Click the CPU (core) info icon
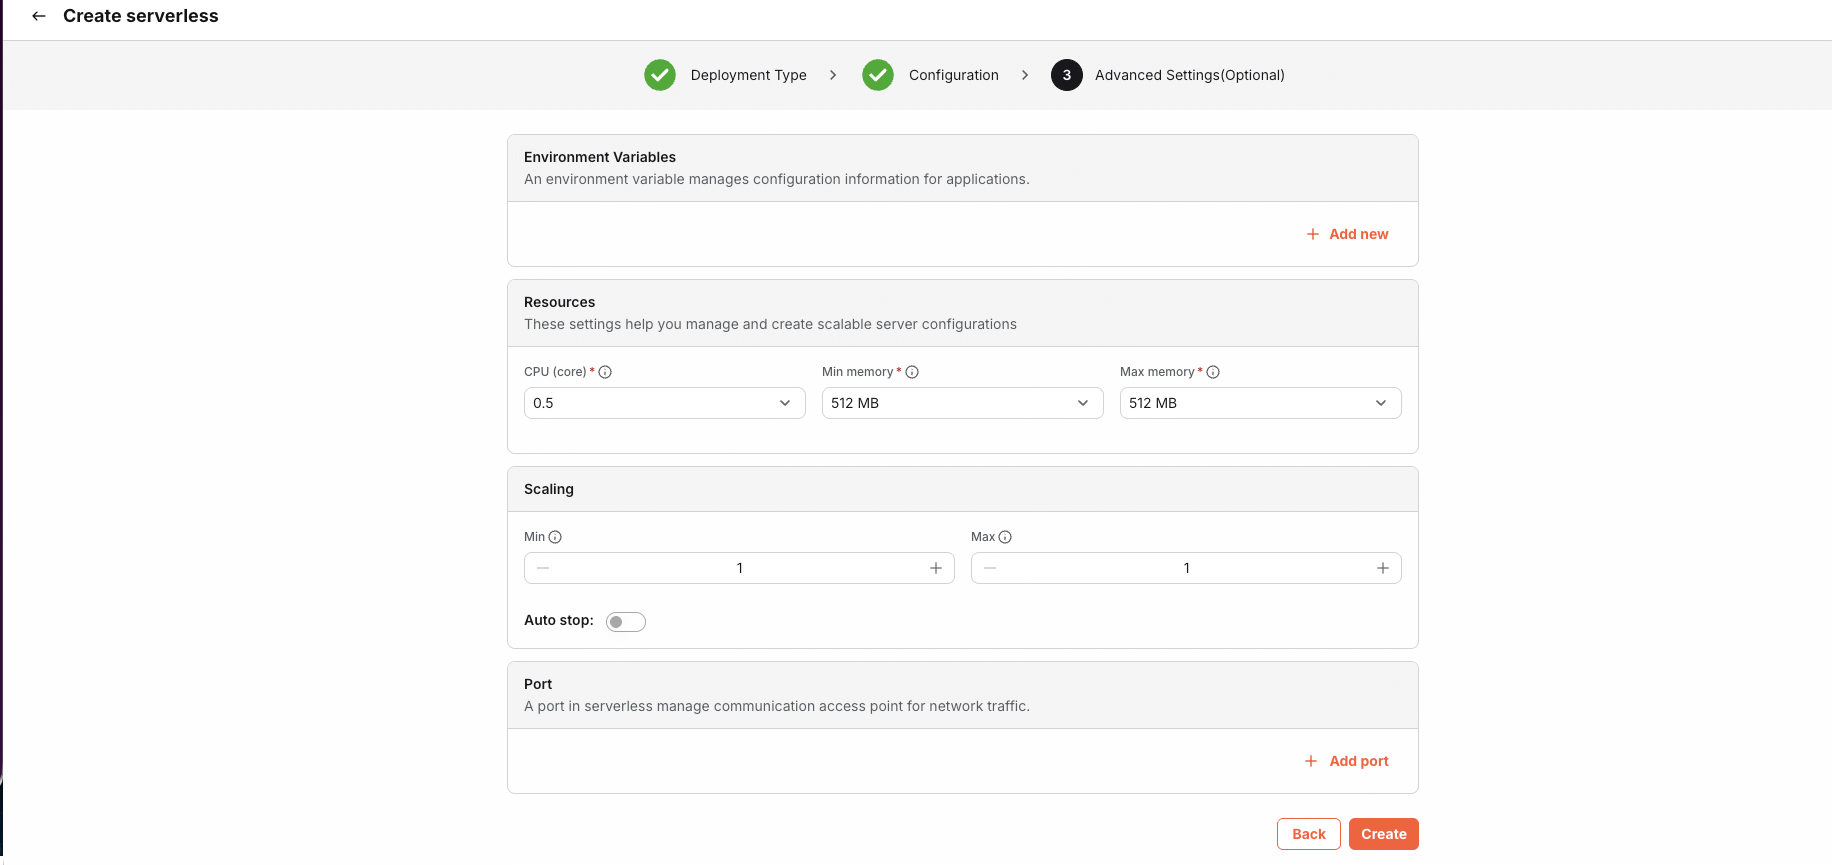The image size is (1832, 865). [x=605, y=372]
